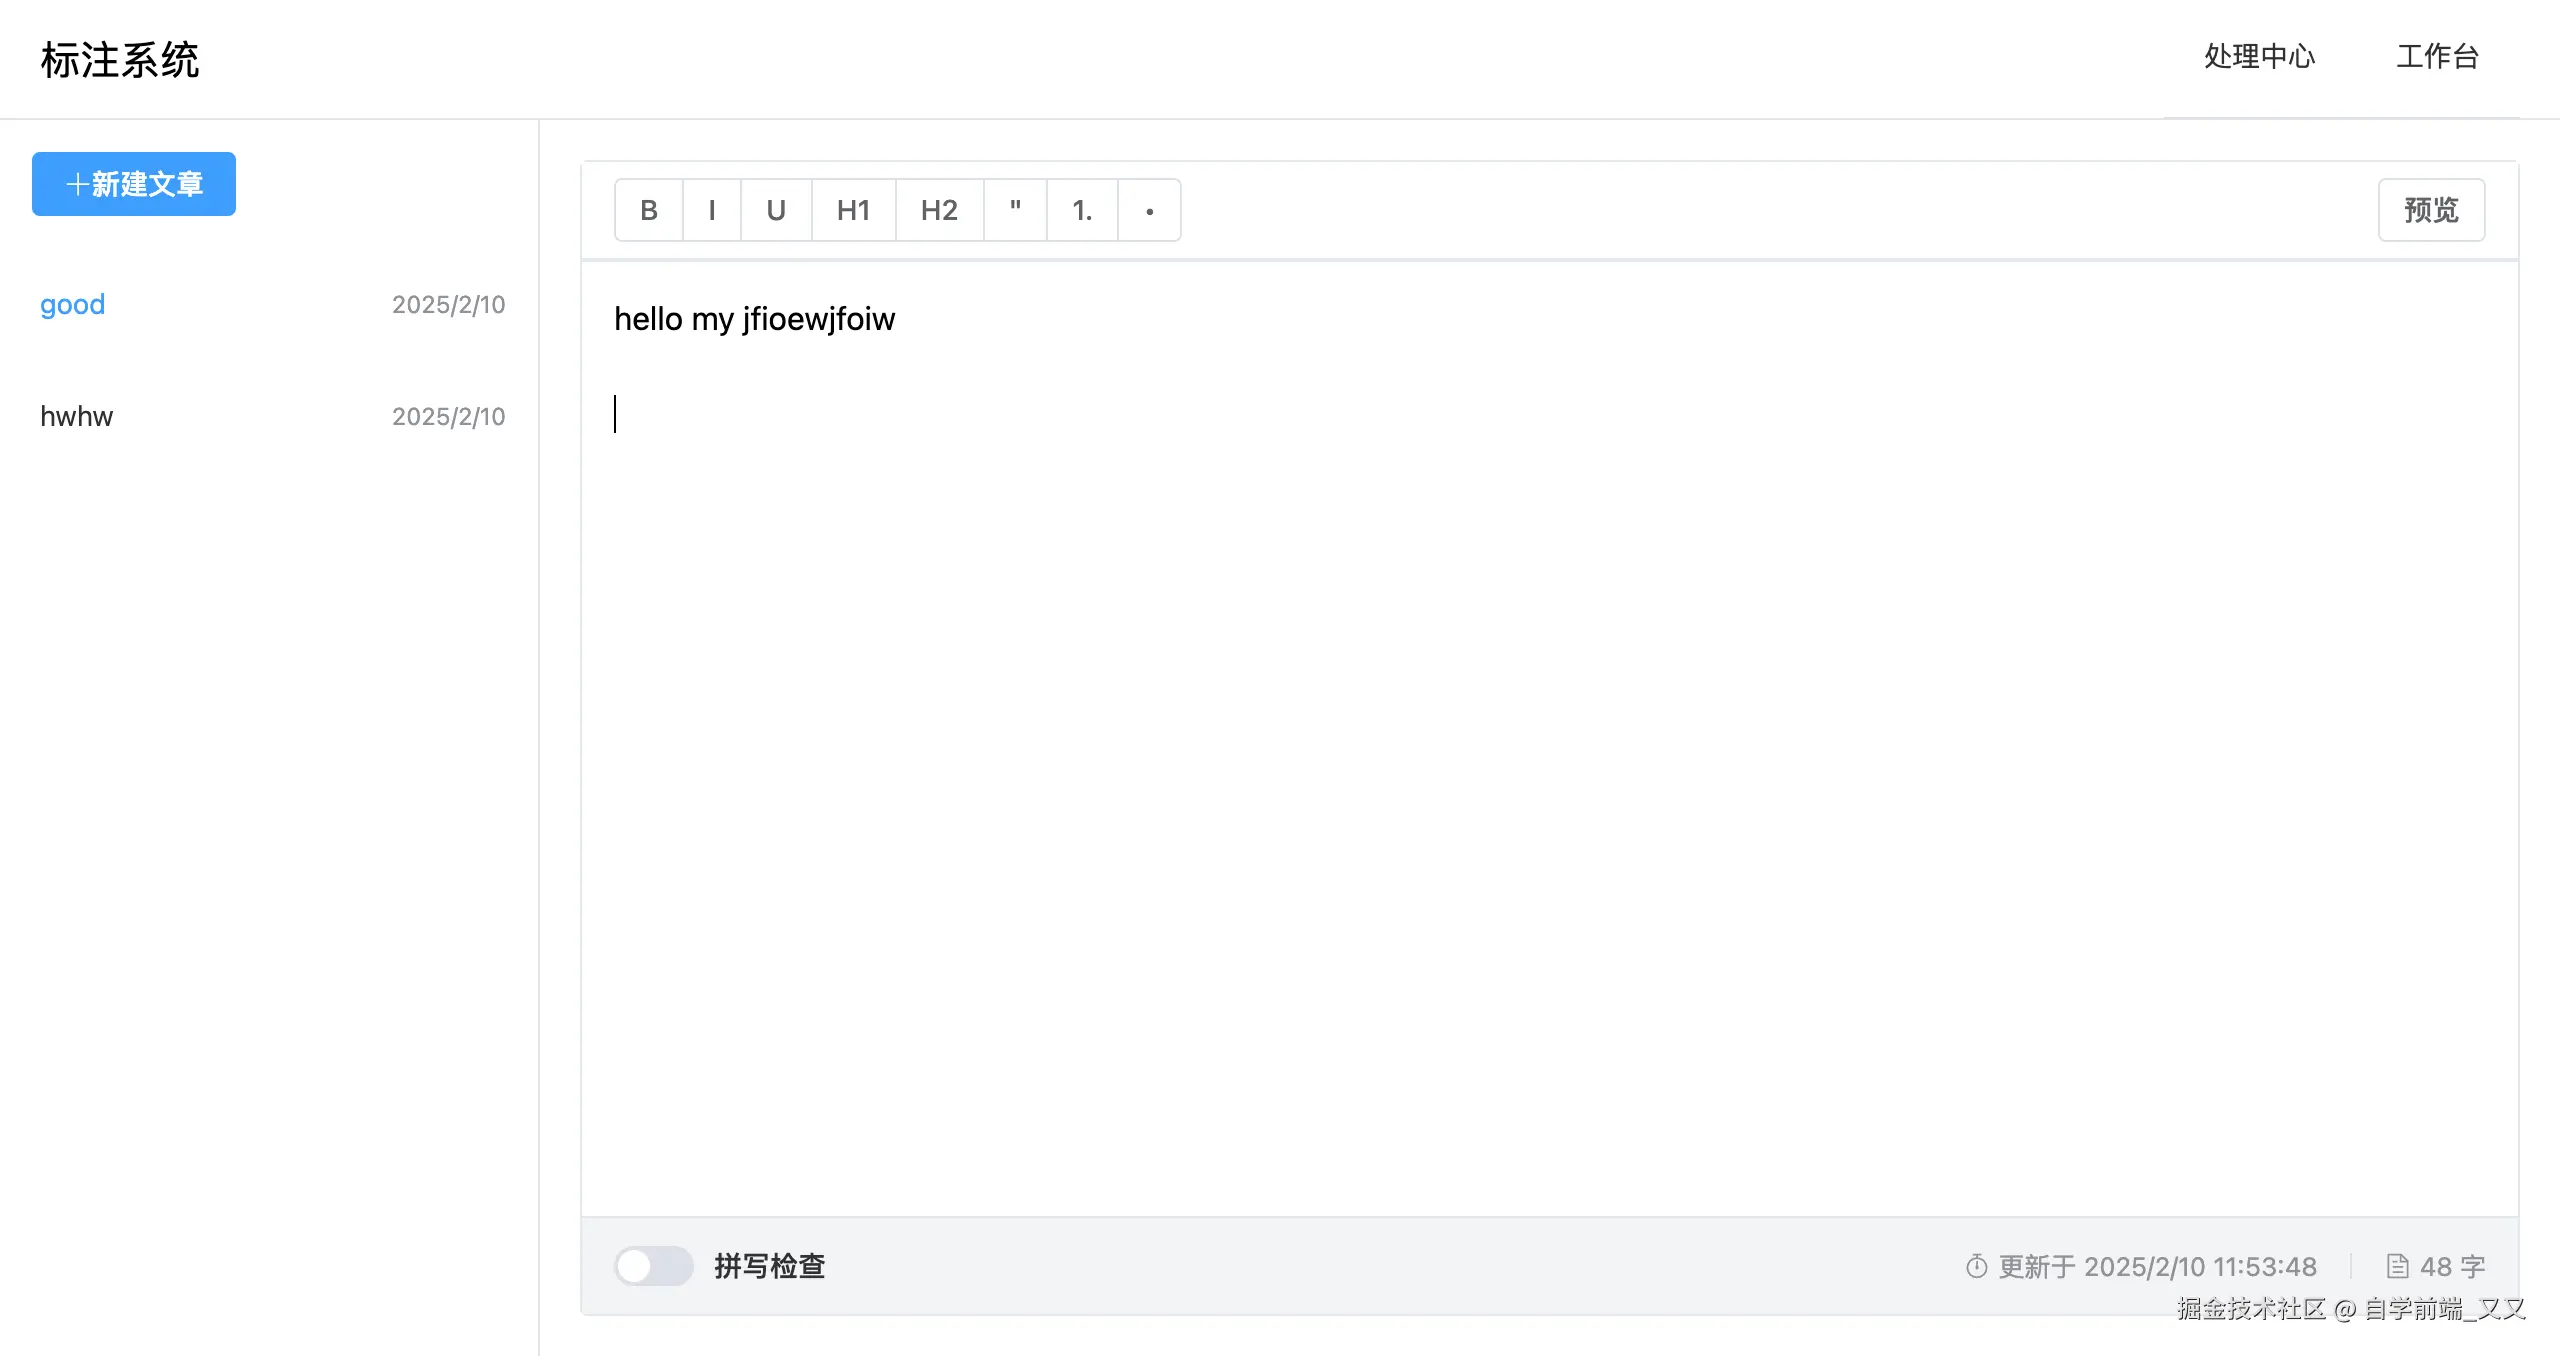The height and width of the screenshot is (1356, 2560).
Task: Set Heading 2 style
Action: [x=939, y=210]
